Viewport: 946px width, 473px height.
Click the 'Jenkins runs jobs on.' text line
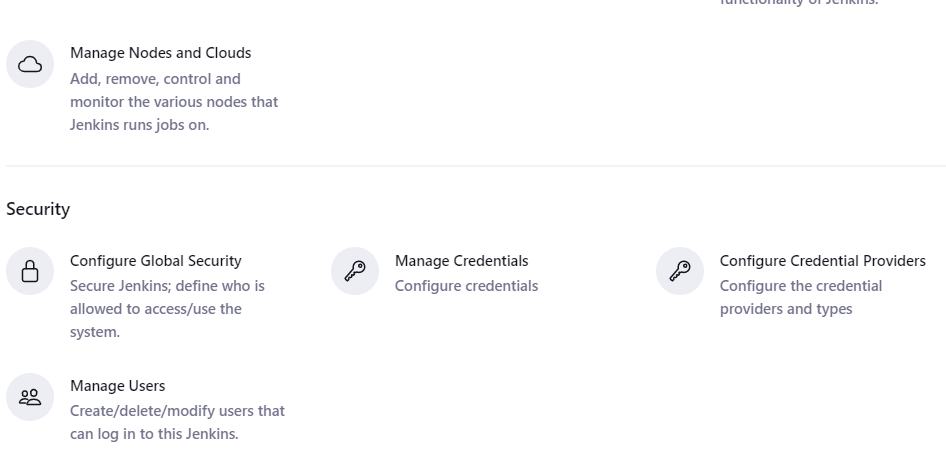click(x=139, y=125)
